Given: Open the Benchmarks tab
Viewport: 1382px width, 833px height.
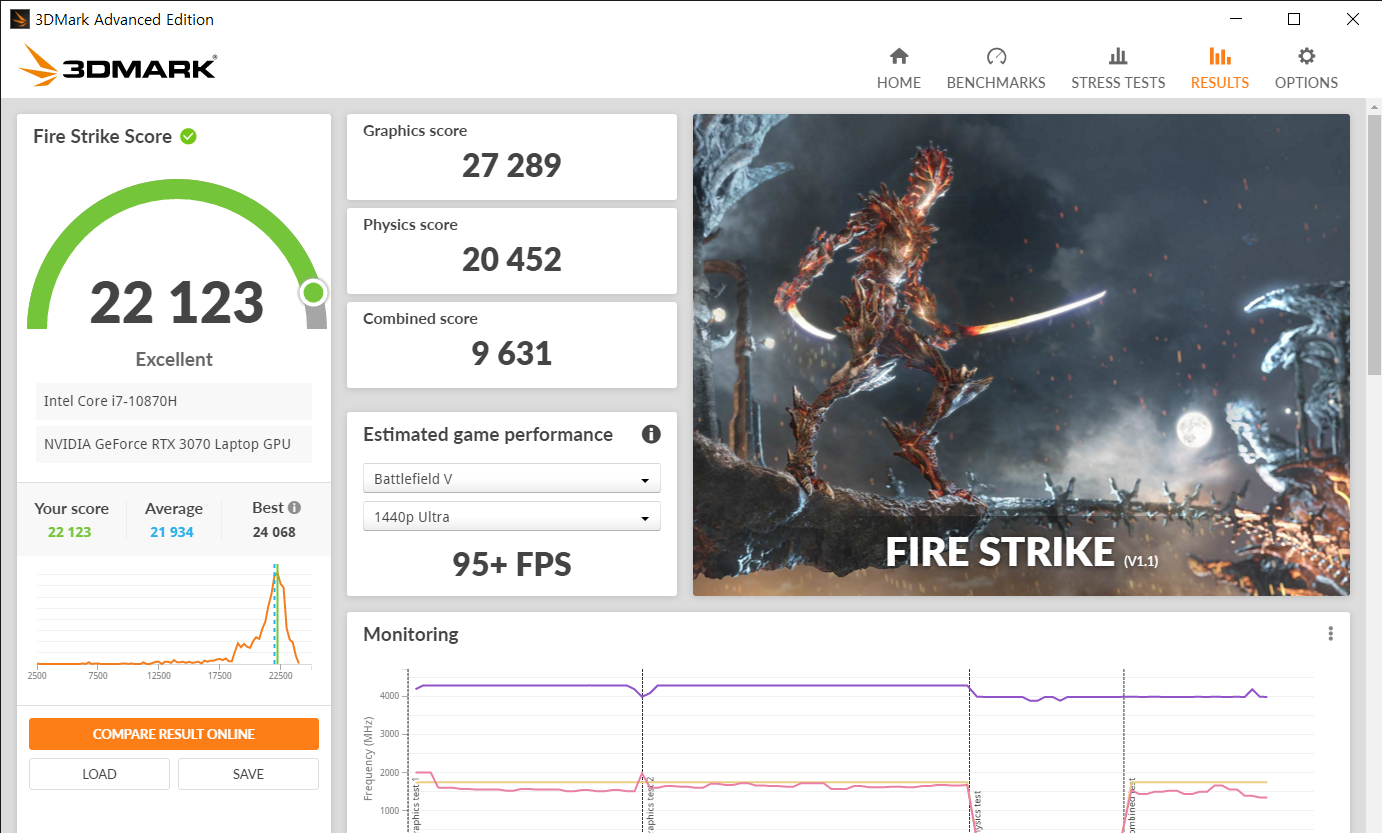Looking at the screenshot, I should pyautogui.click(x=996, y=69).
